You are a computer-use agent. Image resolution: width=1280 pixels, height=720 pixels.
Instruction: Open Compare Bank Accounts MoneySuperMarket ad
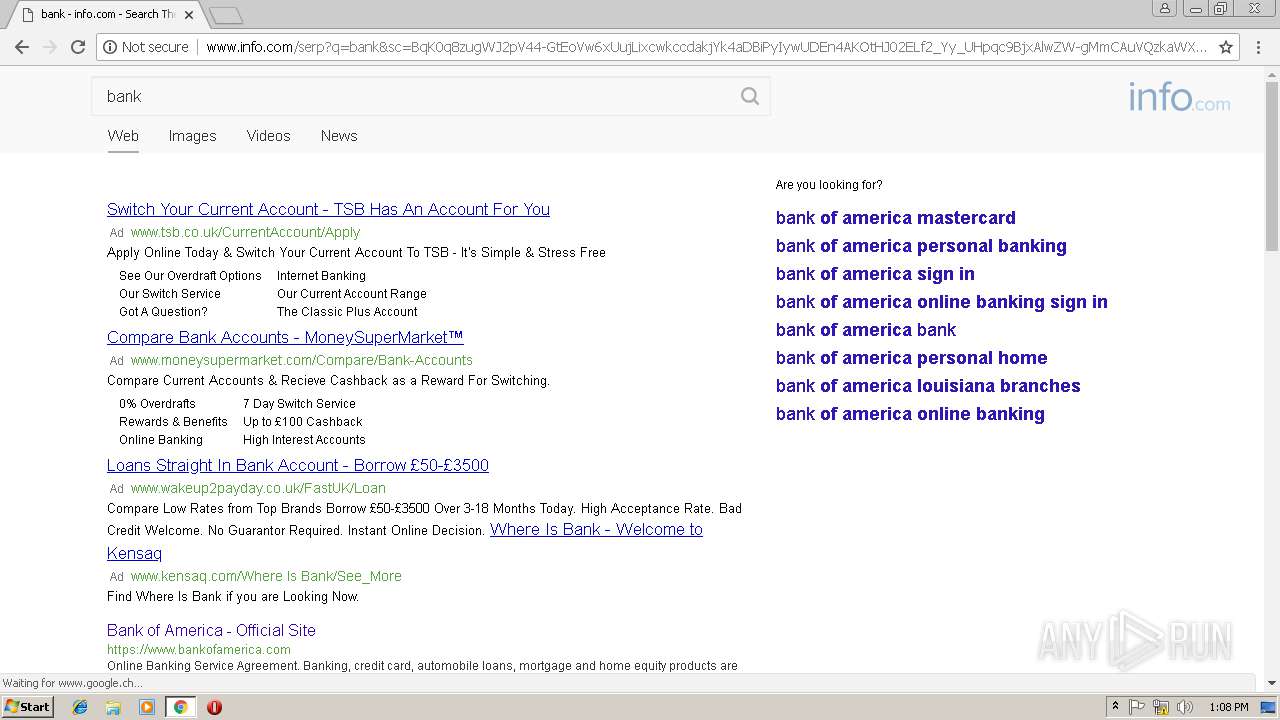pyautogui.click(x=285, y=337)
